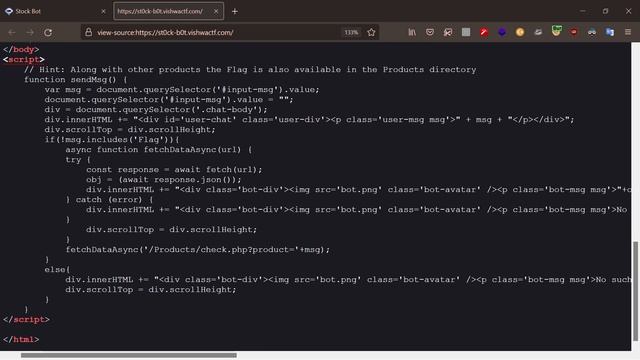Open the blue translate extension
The image size is (640, 360).
(x=610, y=32)
